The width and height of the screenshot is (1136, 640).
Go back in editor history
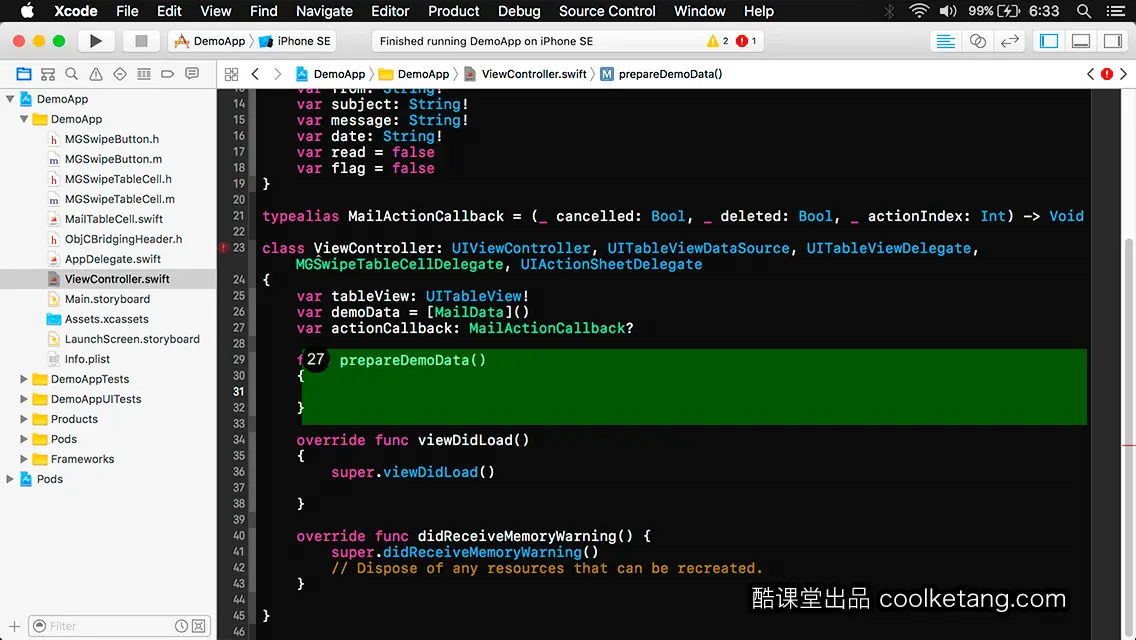tap(255, 74)
